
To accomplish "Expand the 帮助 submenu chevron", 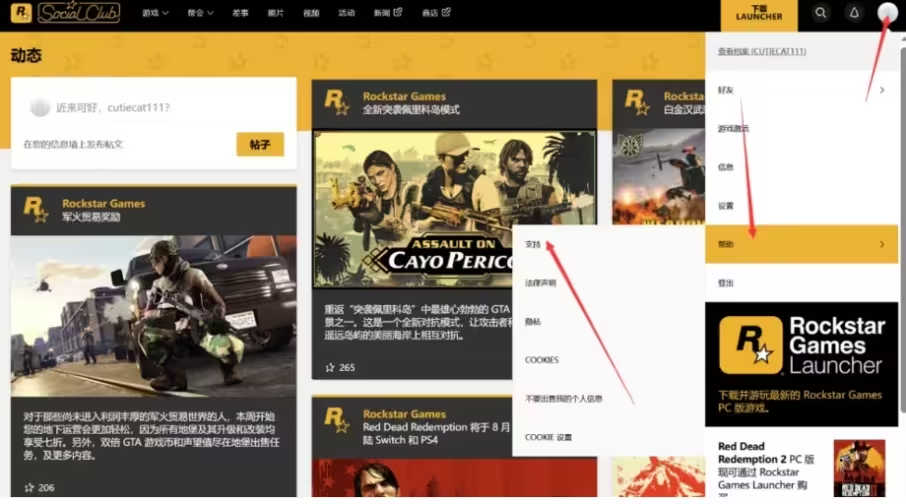I will (882, 244).
